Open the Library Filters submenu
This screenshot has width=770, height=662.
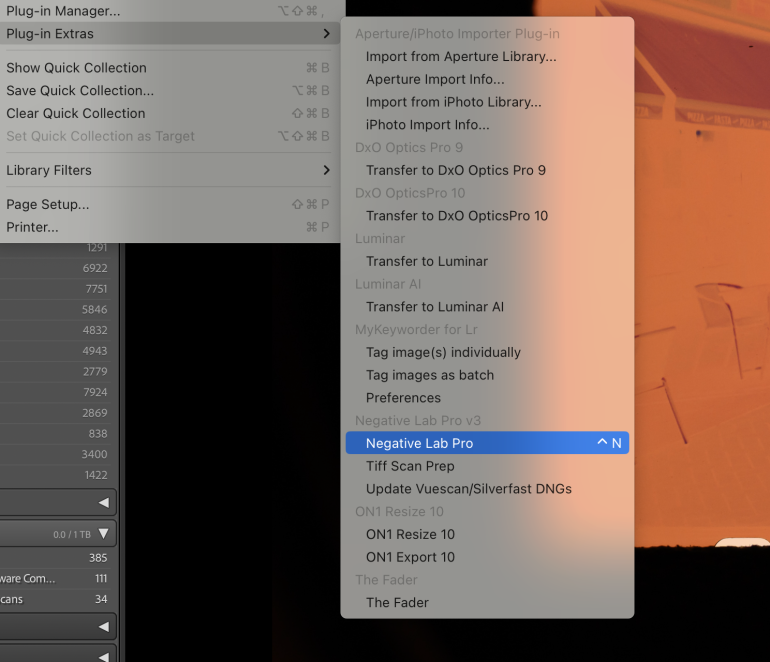pyautogui.click(x=170, y=170)
